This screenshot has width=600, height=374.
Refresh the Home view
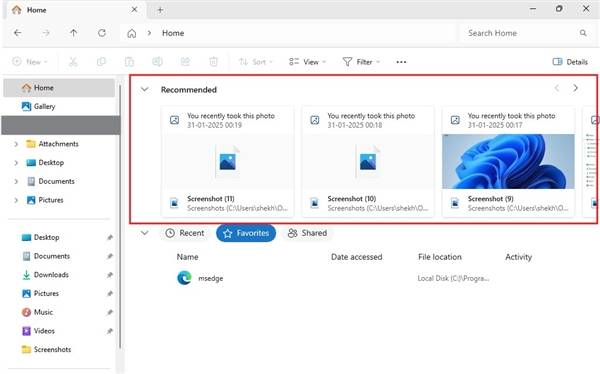pos(102,33)
